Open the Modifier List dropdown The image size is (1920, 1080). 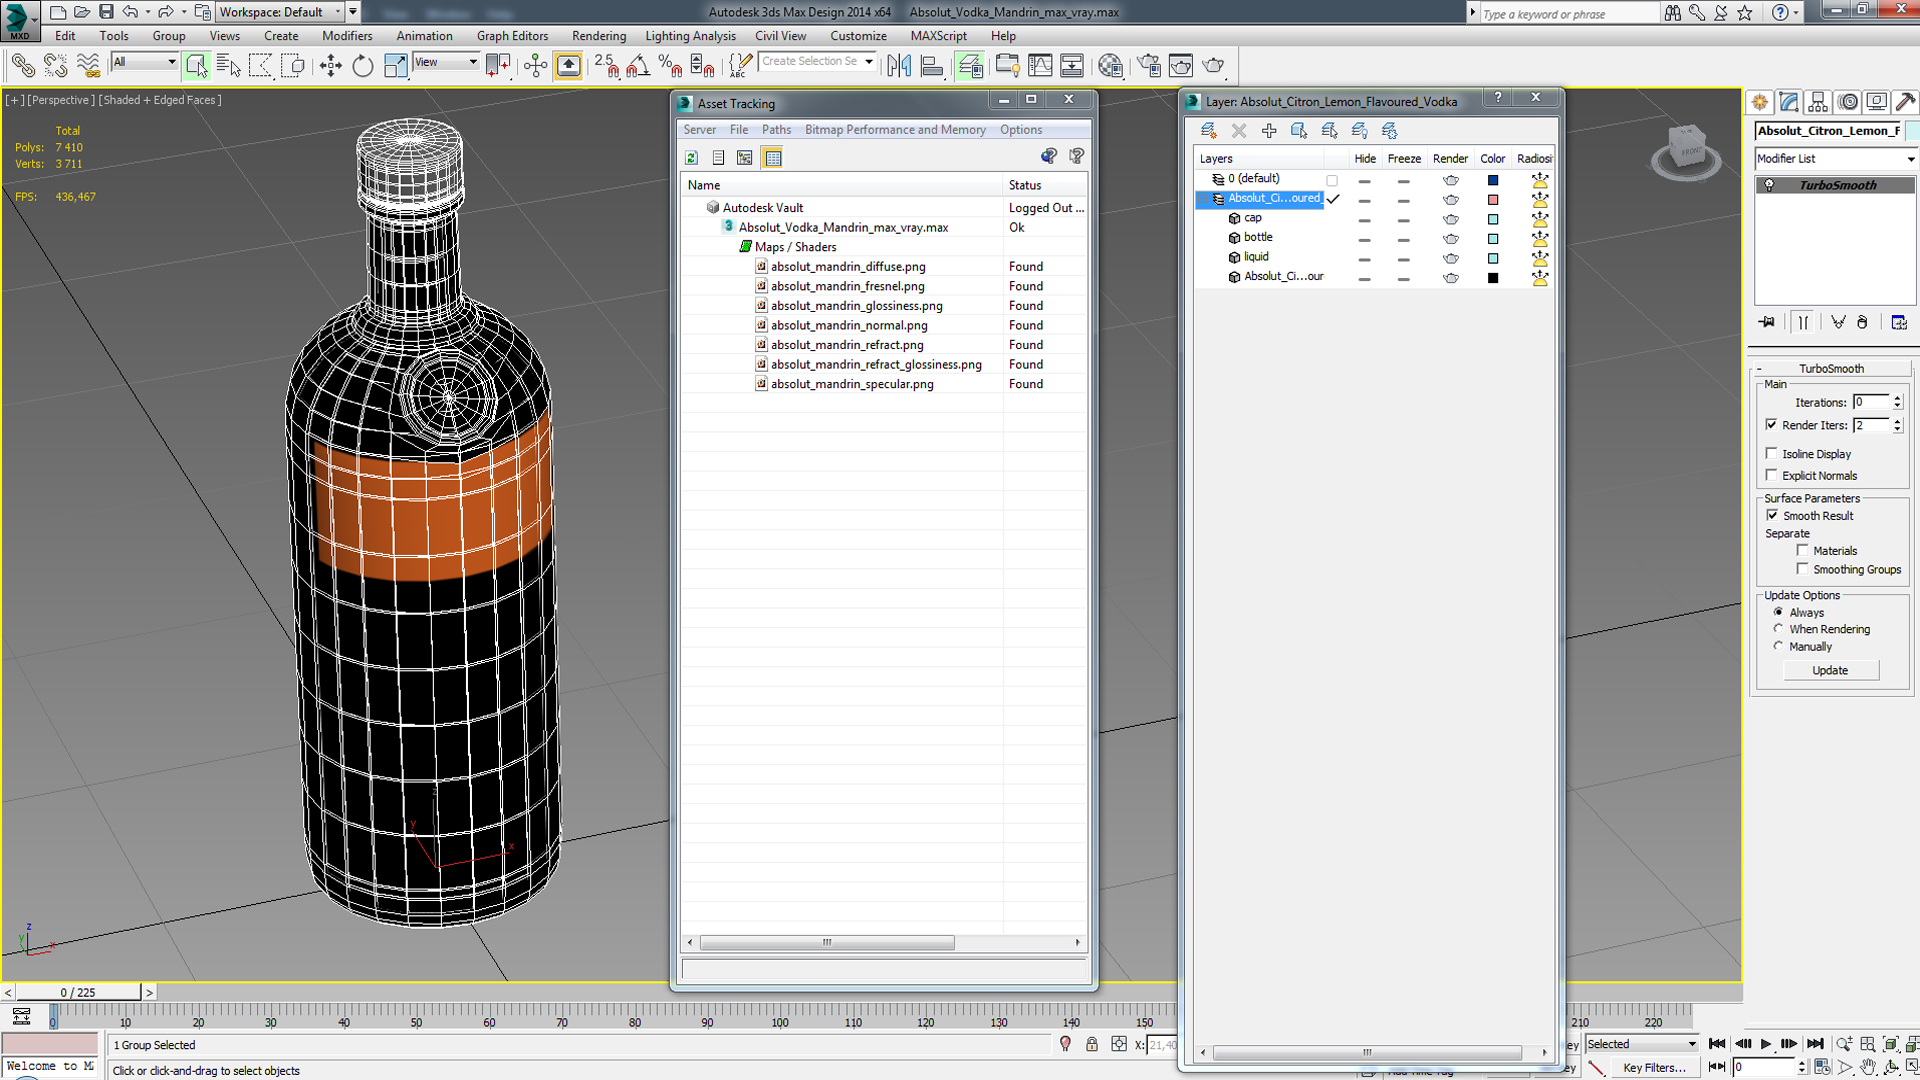[x=1835, y=159]
